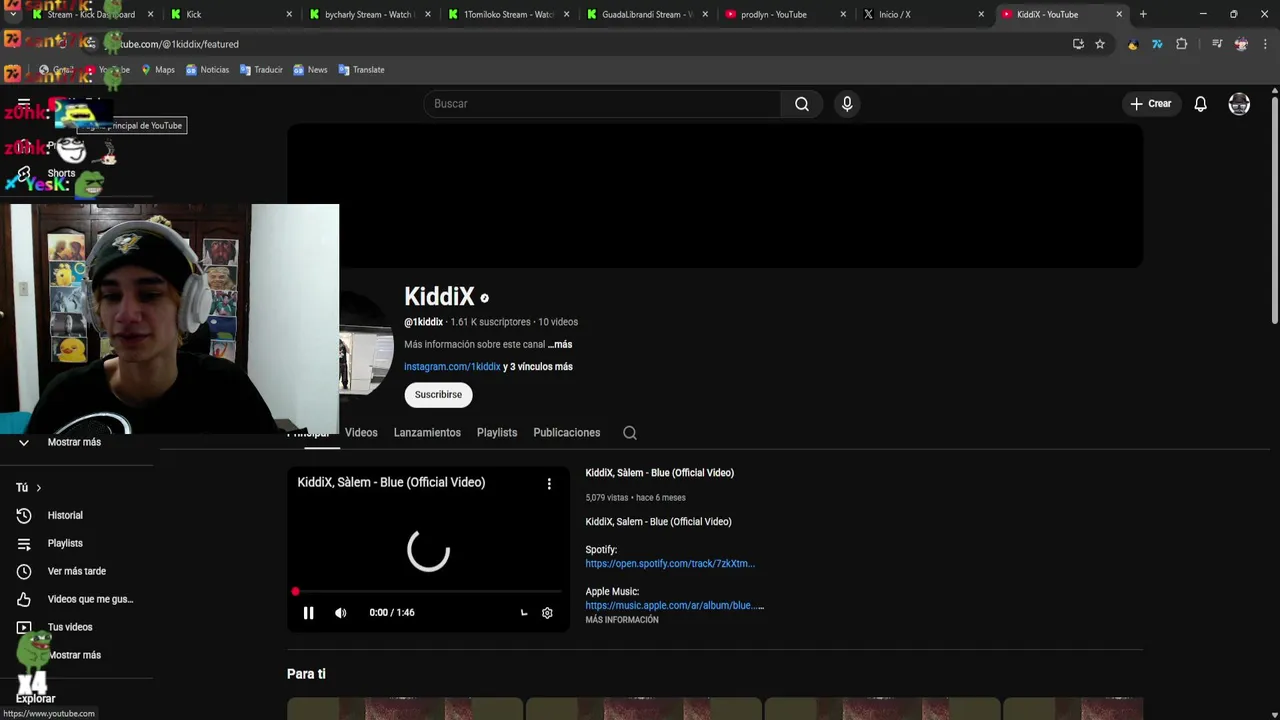The width and height of the screenshot is (1280, 720).
Task: Pause the featured video
Action: click(308, 613)
